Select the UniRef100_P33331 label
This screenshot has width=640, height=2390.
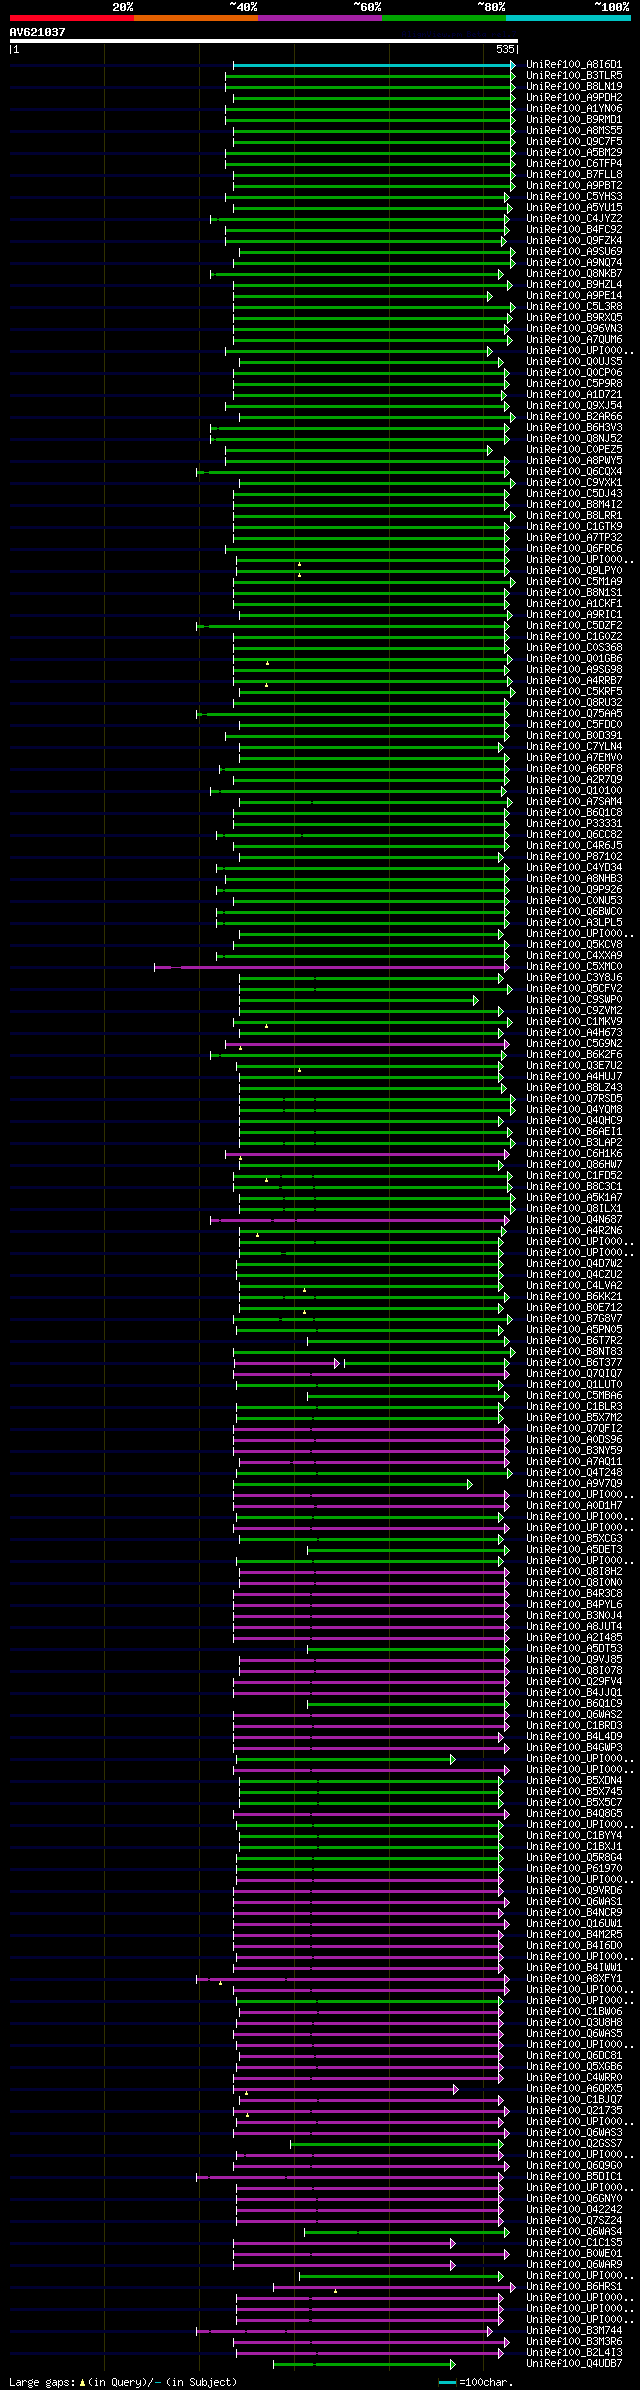(x=574, y=824)
